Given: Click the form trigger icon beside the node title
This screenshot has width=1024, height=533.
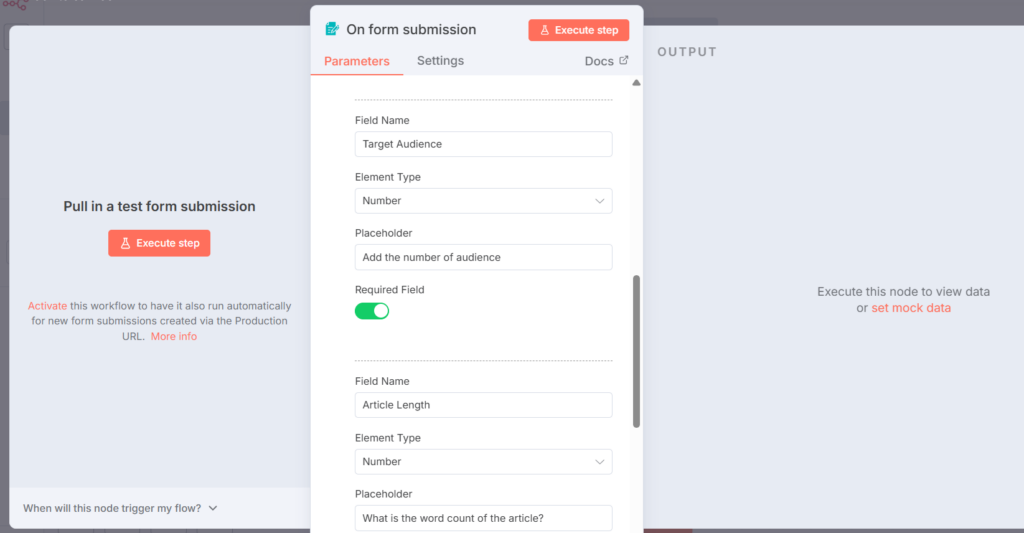Looking at the screenshot, I should tap(333, 30).
